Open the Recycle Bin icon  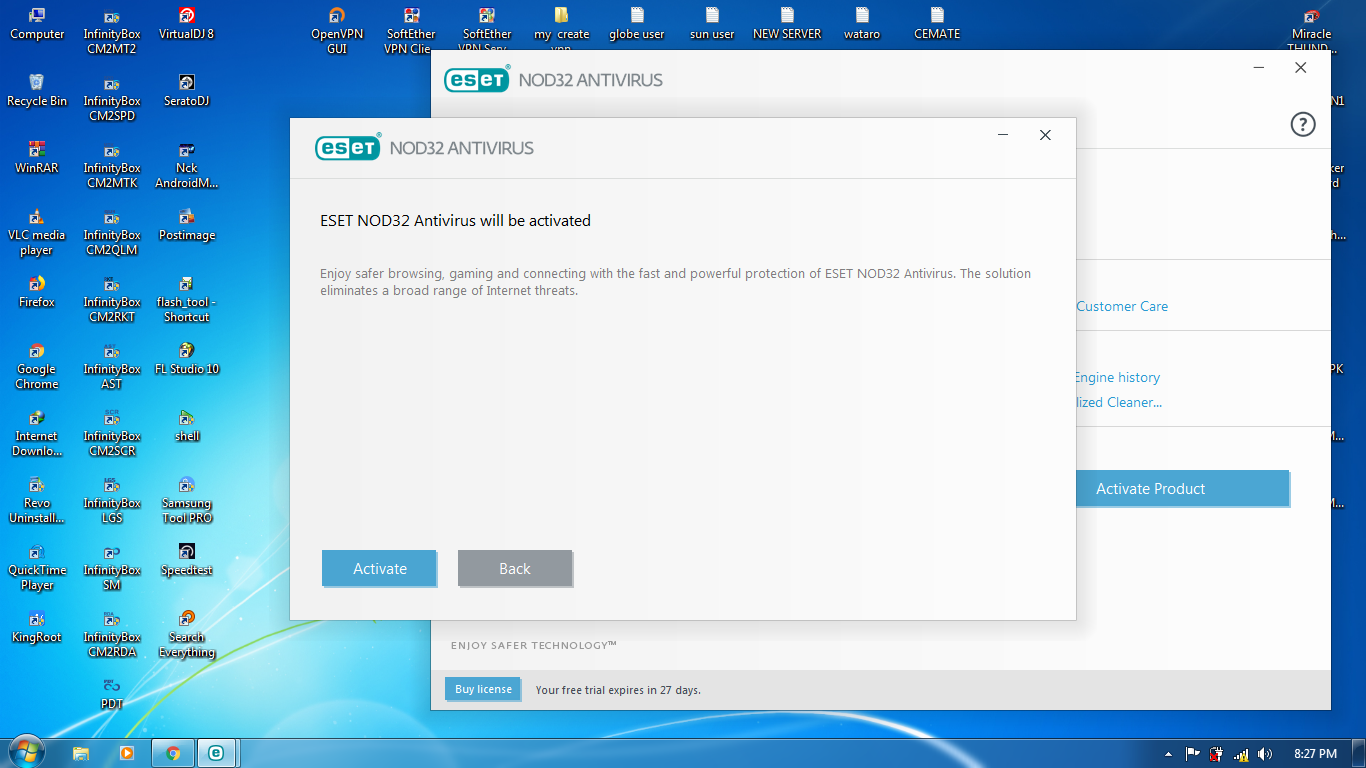37,92
